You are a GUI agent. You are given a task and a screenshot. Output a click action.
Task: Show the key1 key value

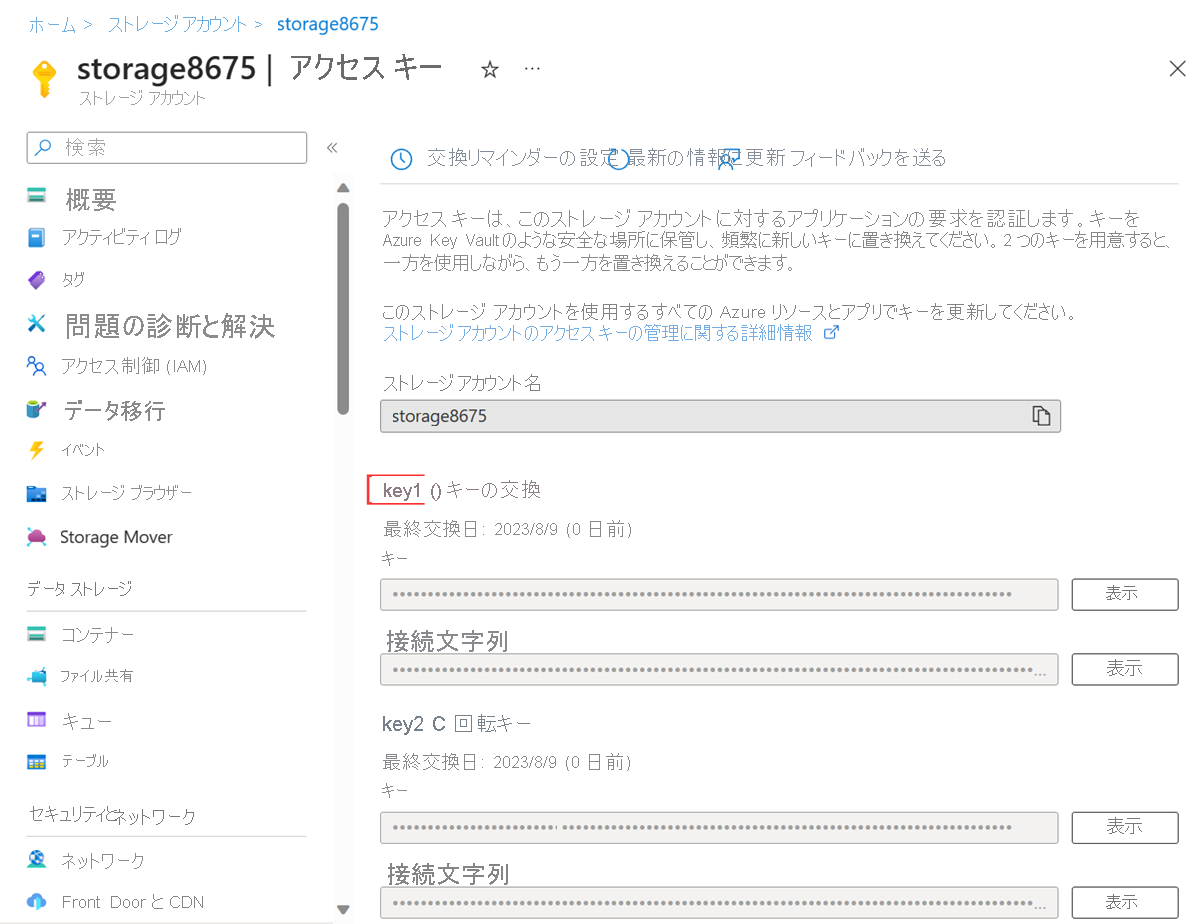pos(1125,593)
